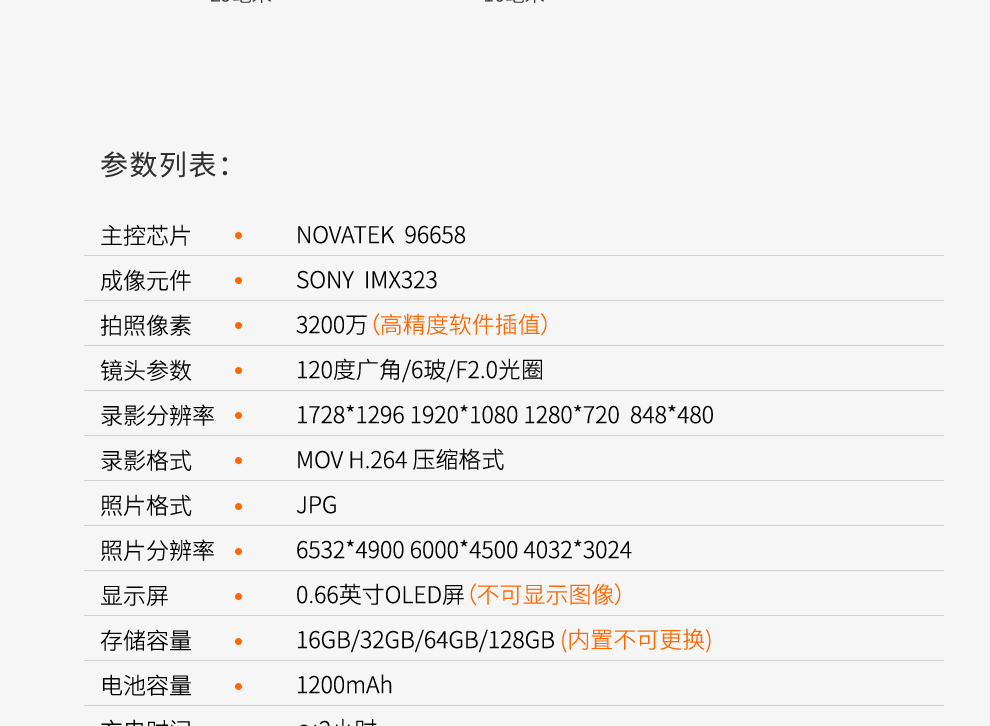This screenshot has width=990, height=726.
Task: Select the 存储容量 label
Action: [146, 641]
